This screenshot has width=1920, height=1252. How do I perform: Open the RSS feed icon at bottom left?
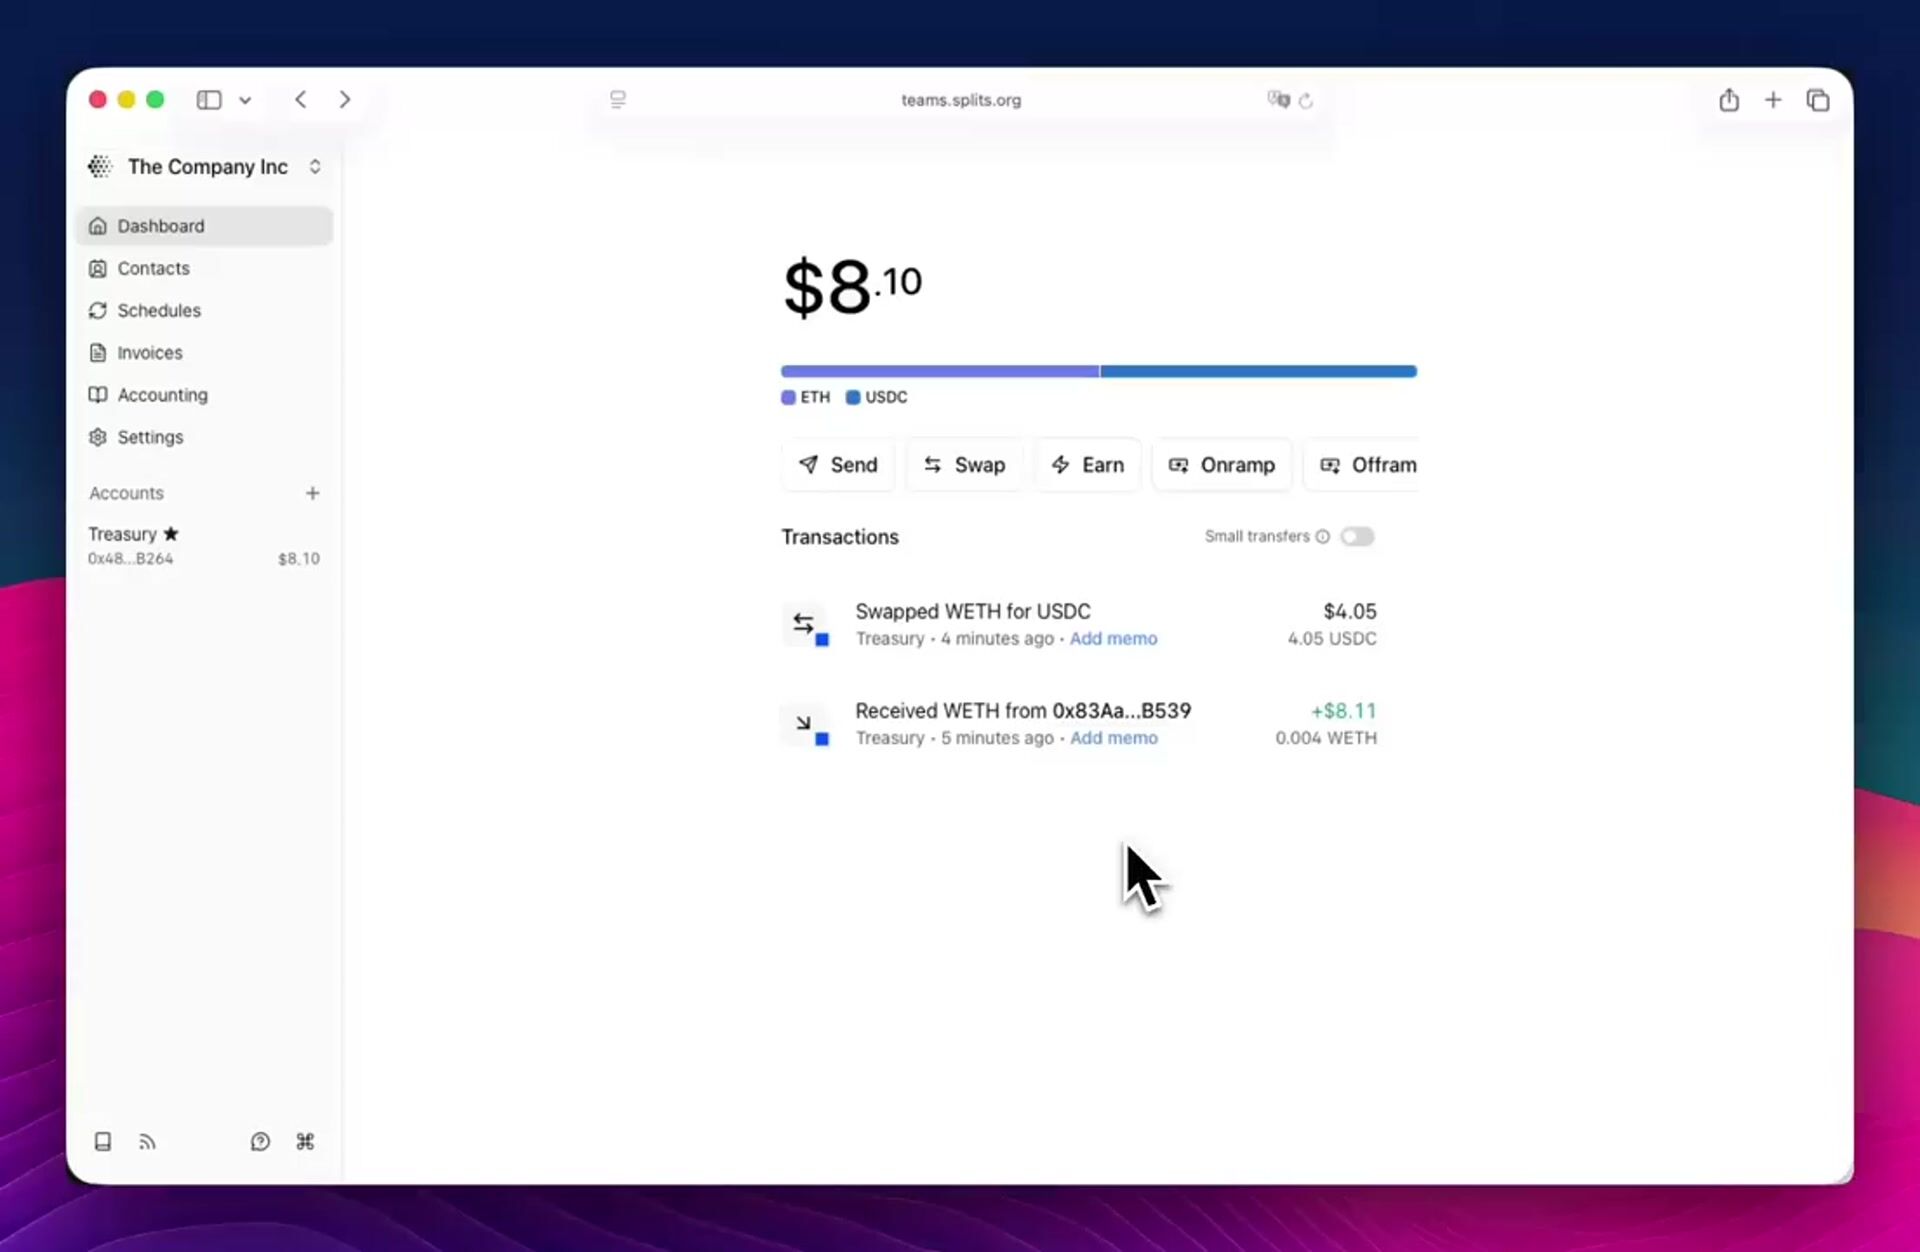pyautogui.click(x=147, y=1141)
